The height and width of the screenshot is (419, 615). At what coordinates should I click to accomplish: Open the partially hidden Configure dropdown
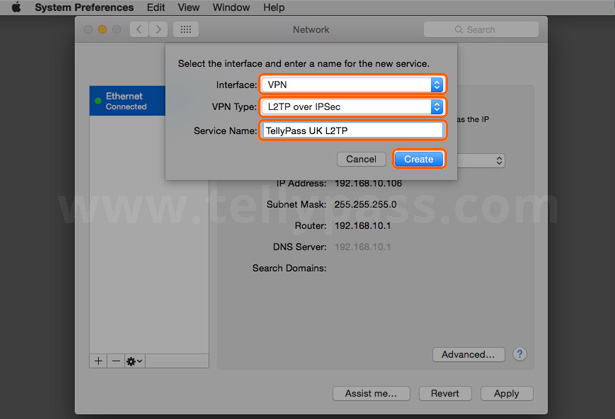coord(481,160)
